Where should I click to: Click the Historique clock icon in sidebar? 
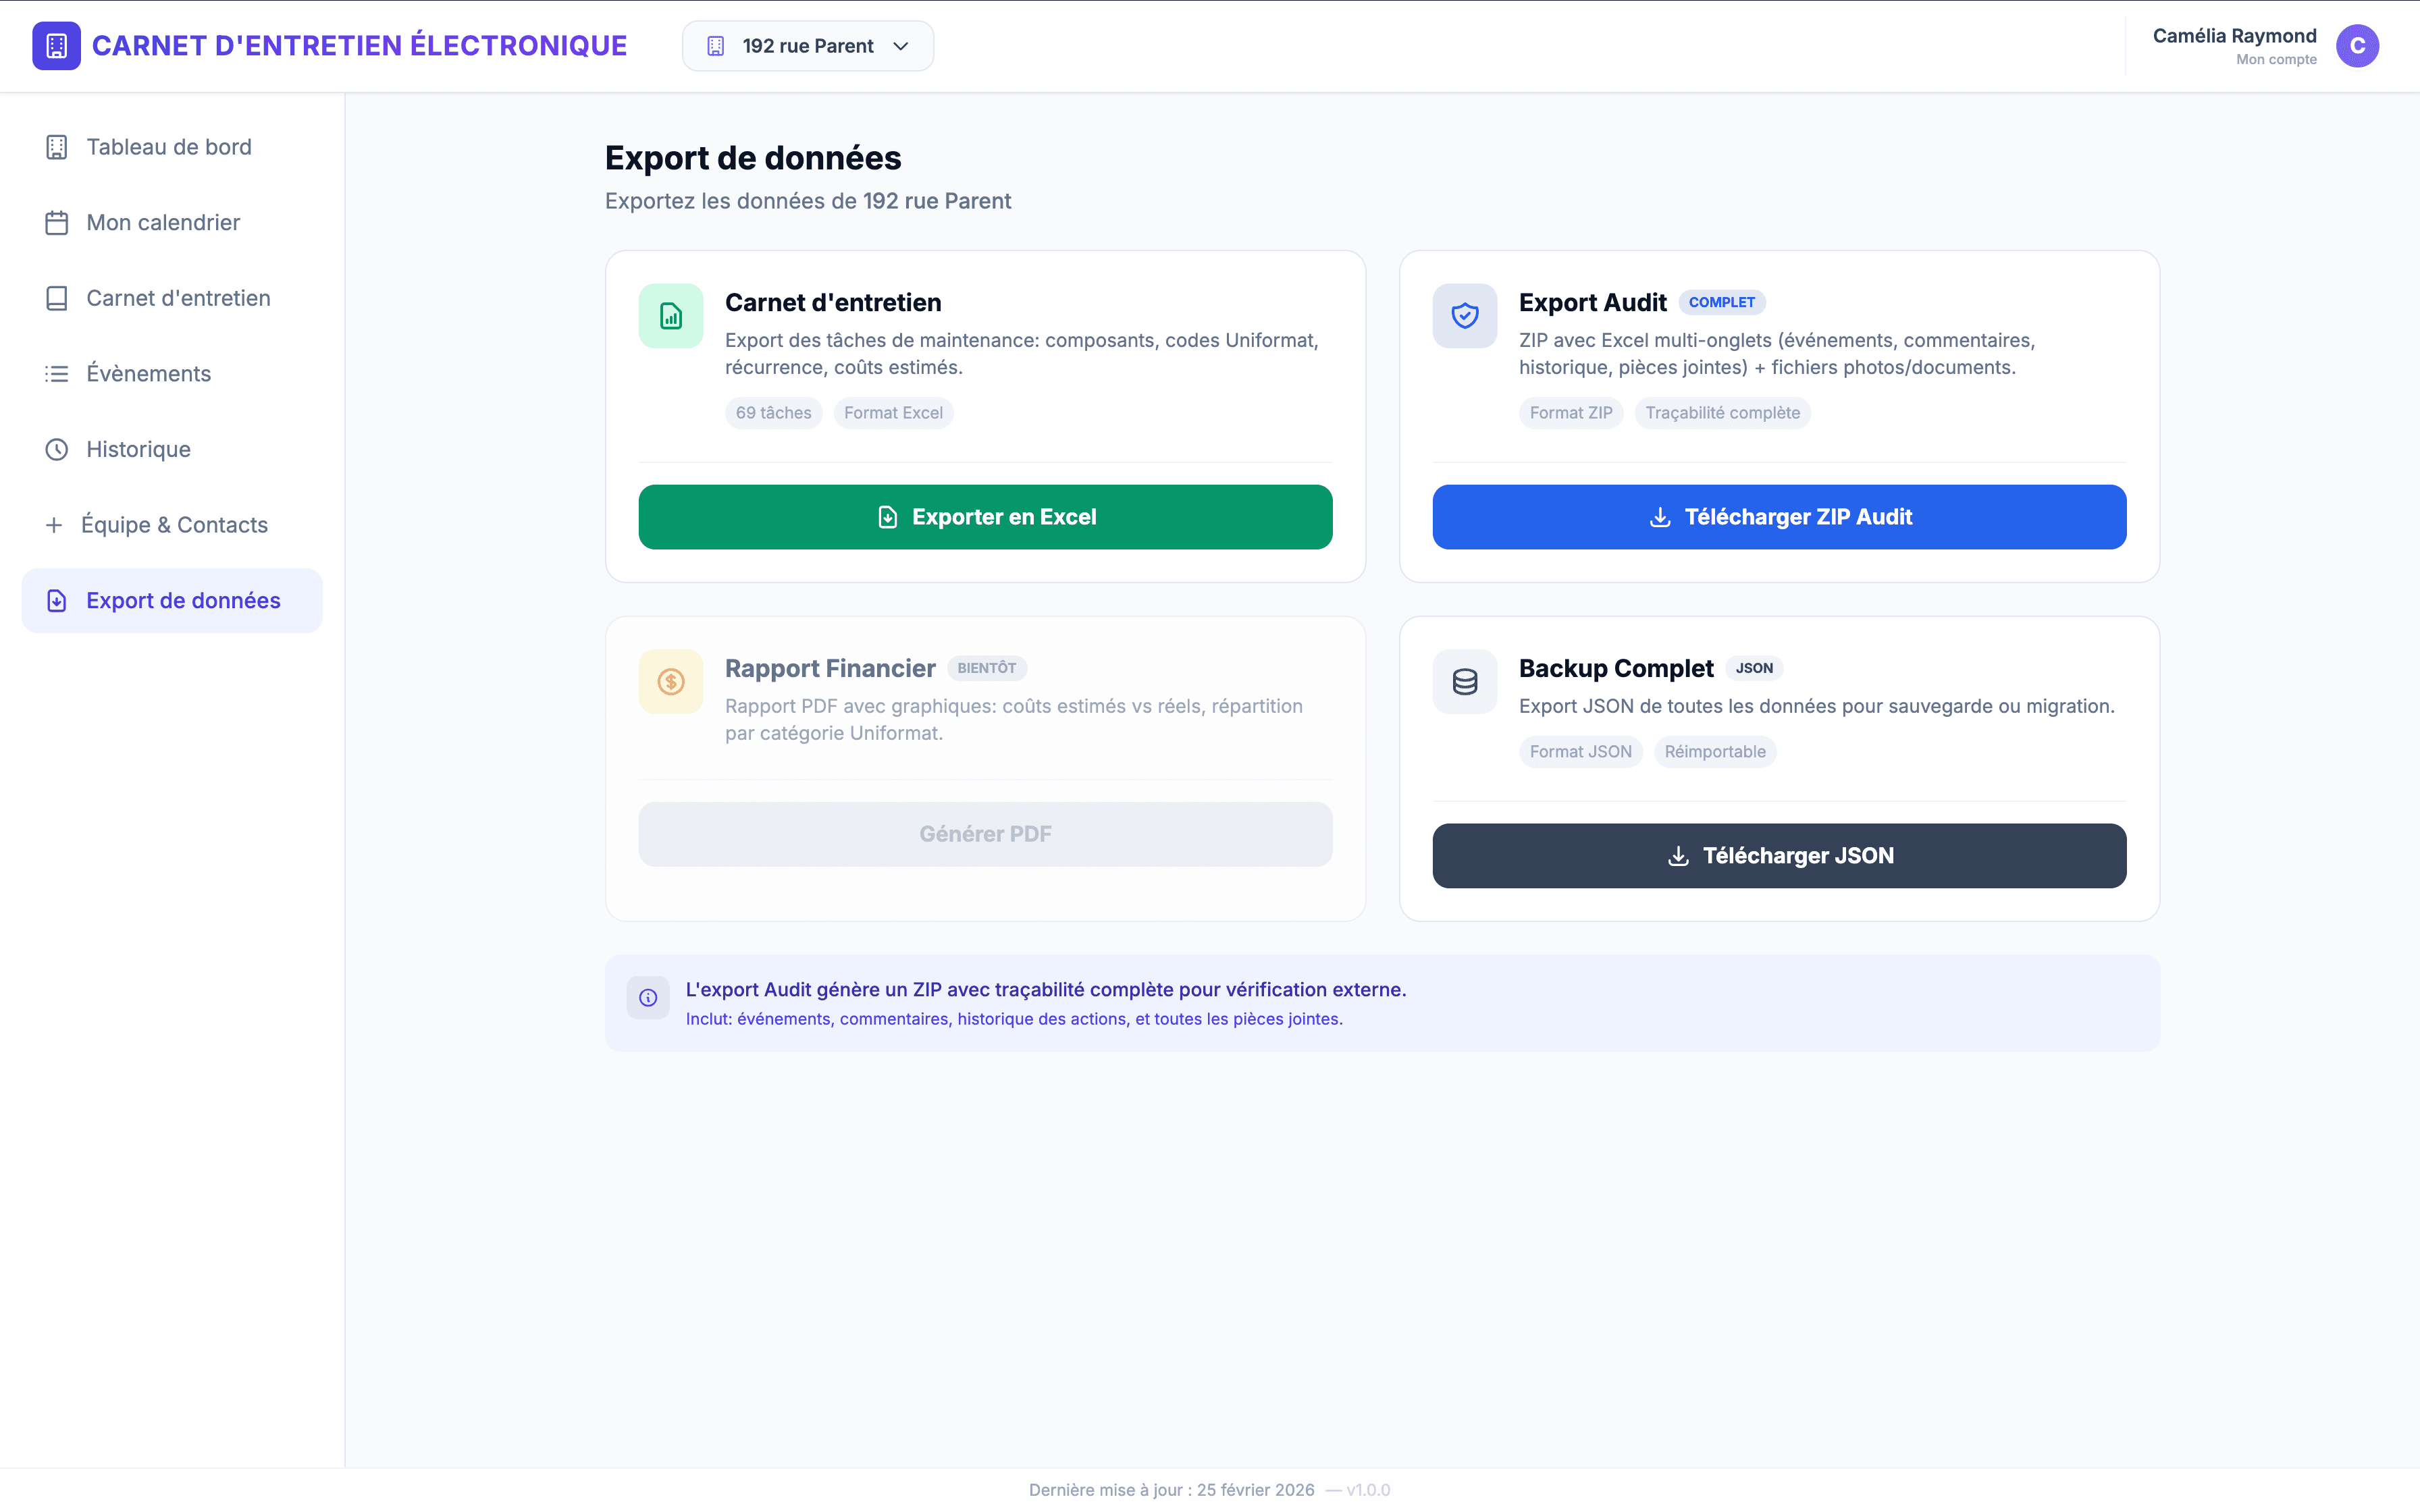coord(57,450)
